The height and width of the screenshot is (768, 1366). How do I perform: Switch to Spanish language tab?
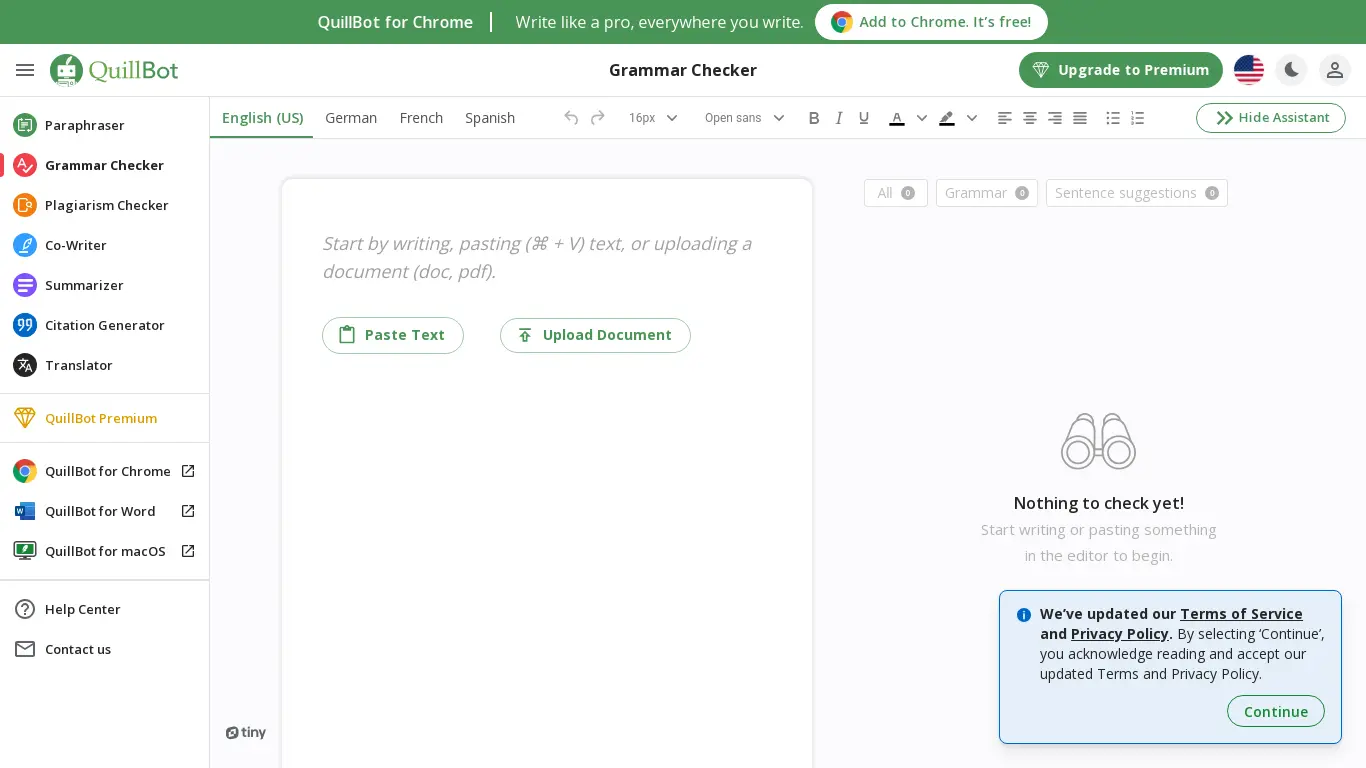[490, 118]
